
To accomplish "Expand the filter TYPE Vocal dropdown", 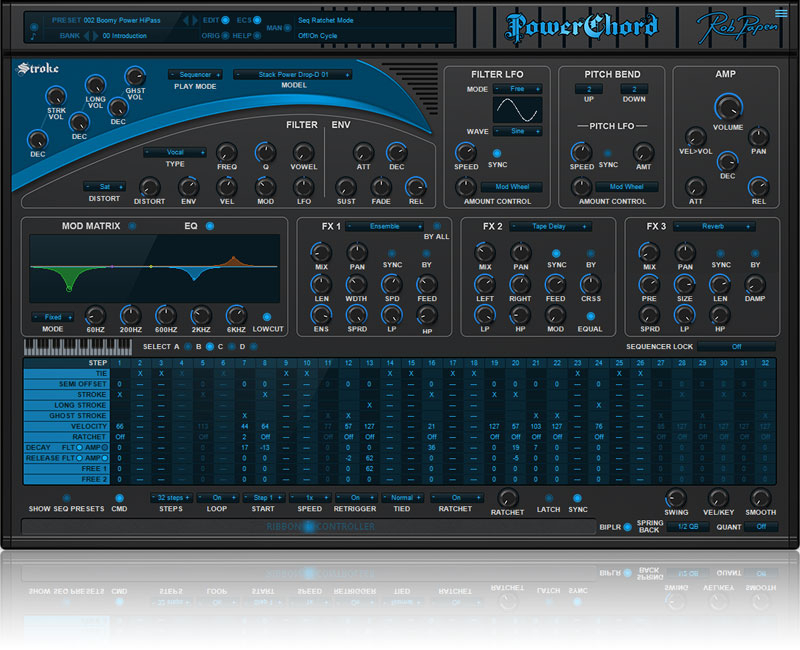I will click(x=175, y=152).
